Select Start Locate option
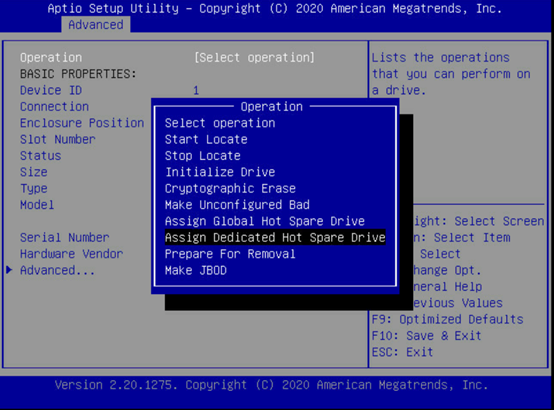The image size is (554, 410). [x=206, y=139]
